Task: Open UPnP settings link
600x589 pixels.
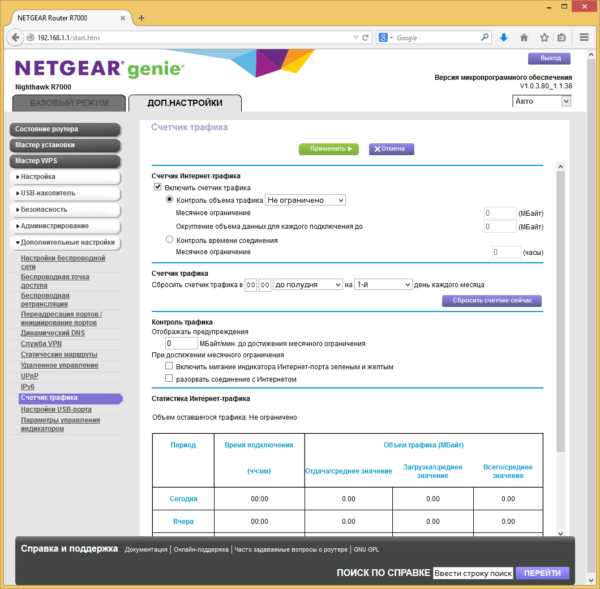Action: coord(29,376)
